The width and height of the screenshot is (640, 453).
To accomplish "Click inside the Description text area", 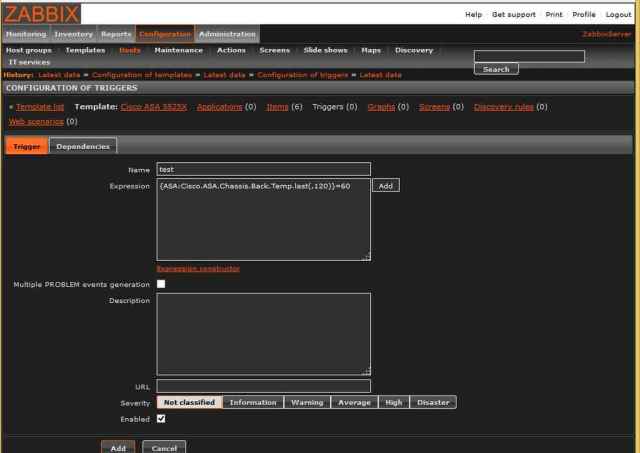I will pos(264,334).
